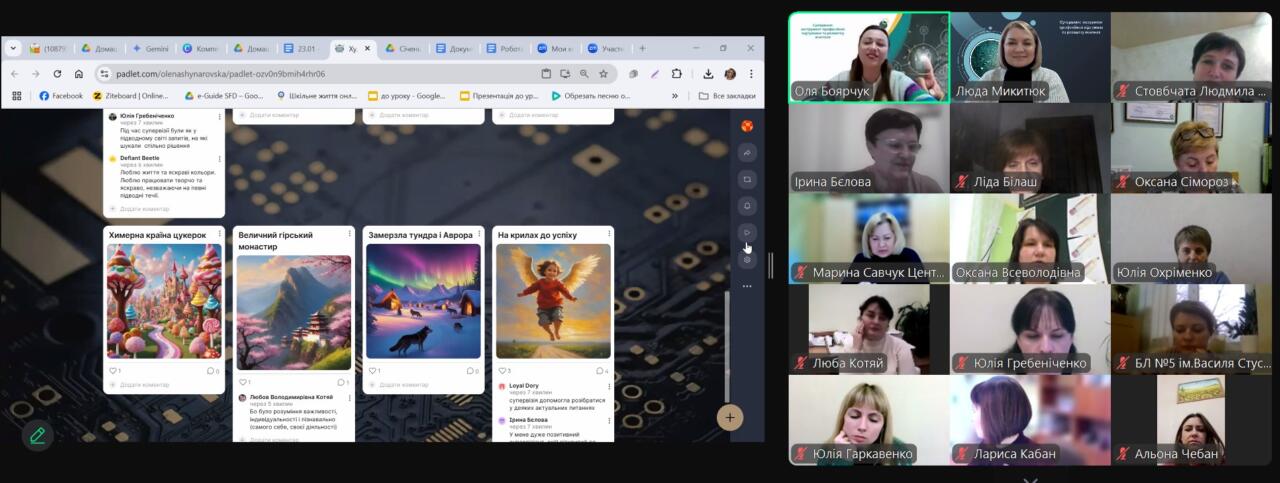Open Chrome apps grid in bookmarks bar
Screen dimensions: 1280x483
click(x=16, y=96)
